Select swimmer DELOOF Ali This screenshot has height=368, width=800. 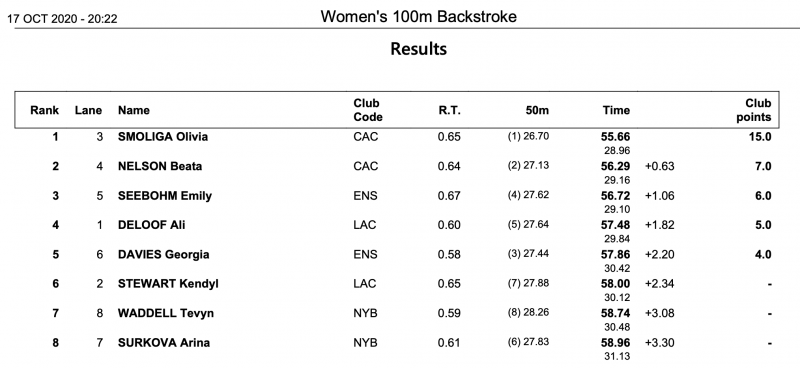point(152,225)
